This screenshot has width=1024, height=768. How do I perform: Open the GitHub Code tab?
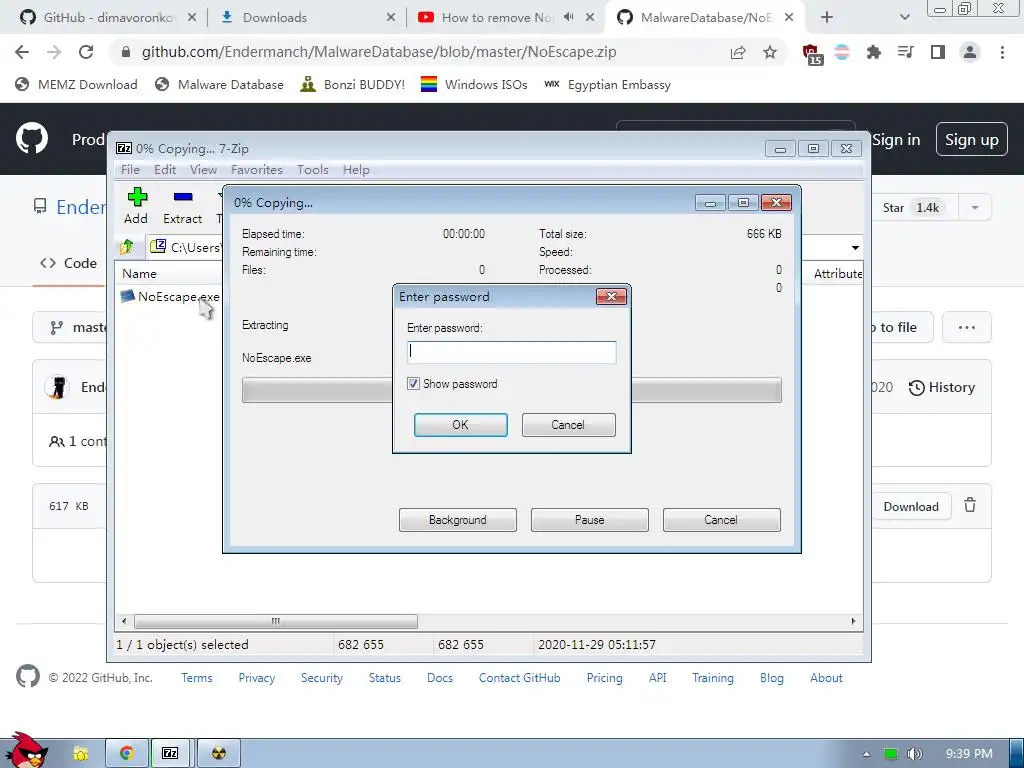[69, 263]
